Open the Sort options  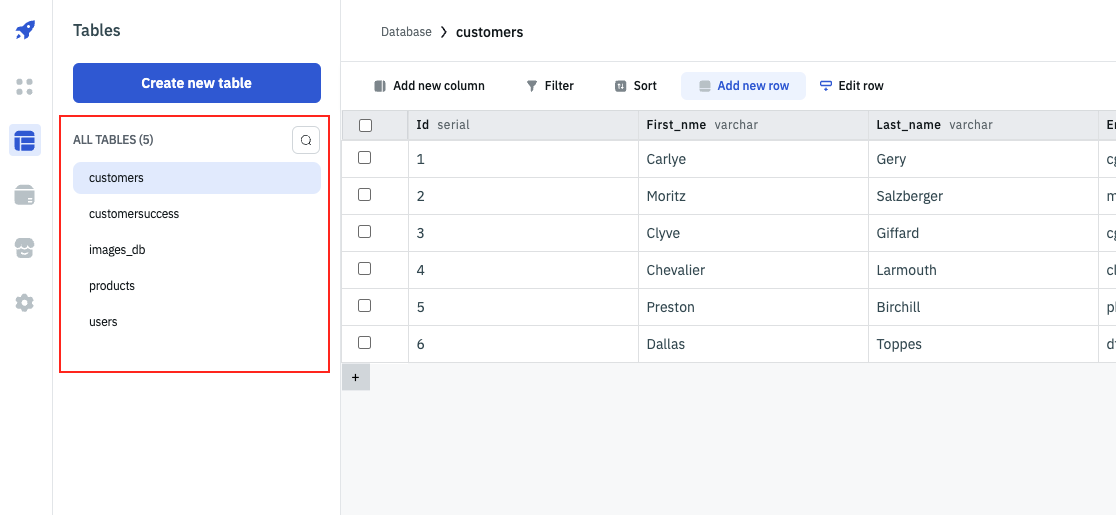(636, 86)
